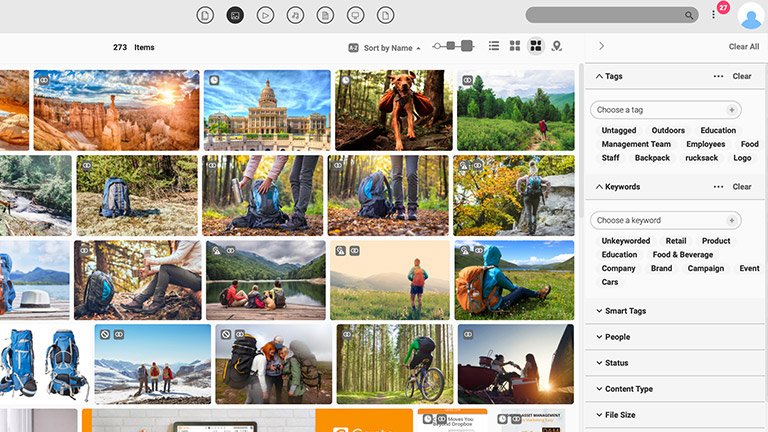Image resolution: width=768 pixels, height=432 pixels.
Task: Click the A-Z sort icon
Action: pyautogui.click(x=353, y=48)
